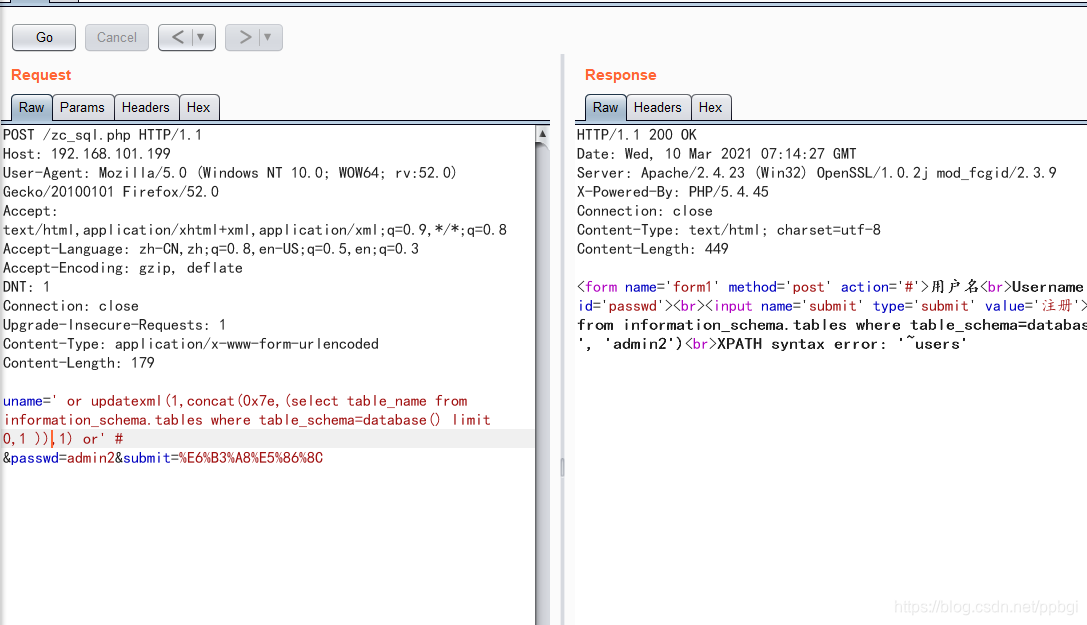Click the response Date header line

click(716, 154)
